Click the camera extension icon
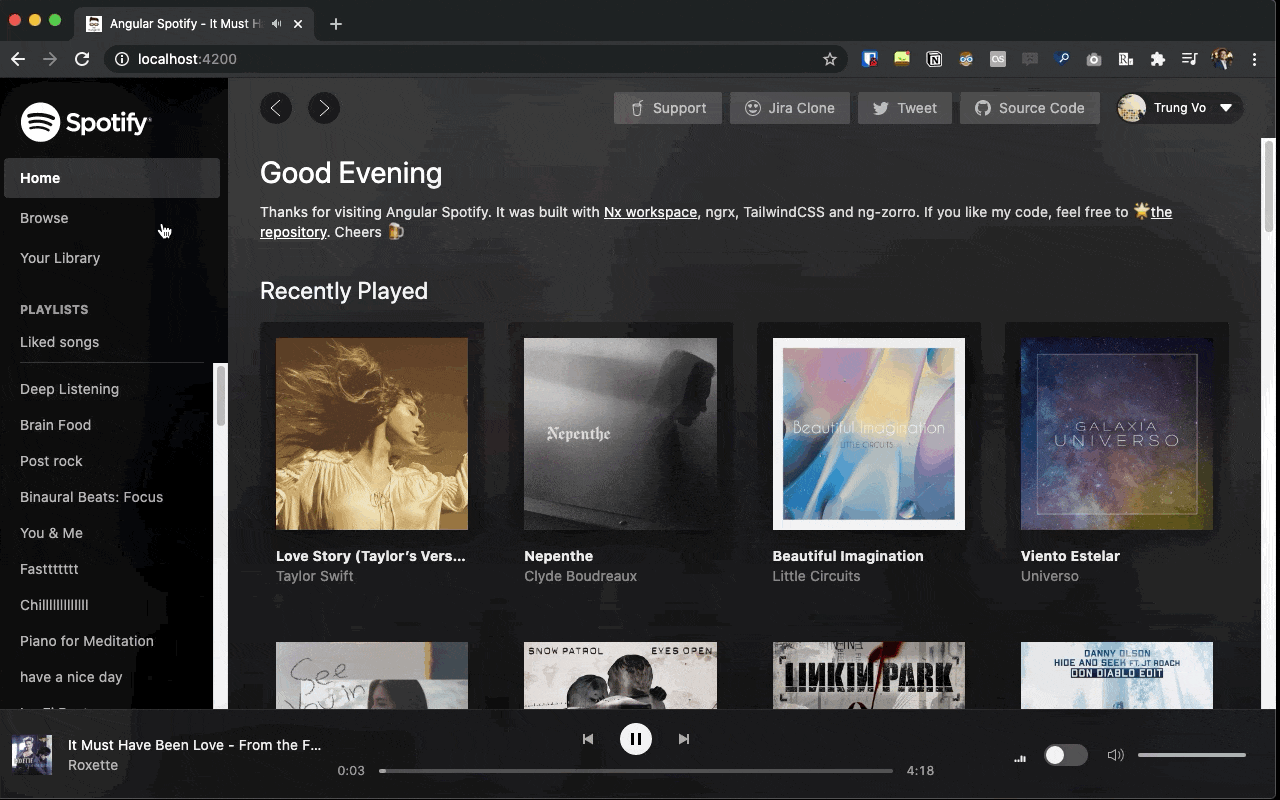This screenshot has height=800, width=1280. point(1094,59)
